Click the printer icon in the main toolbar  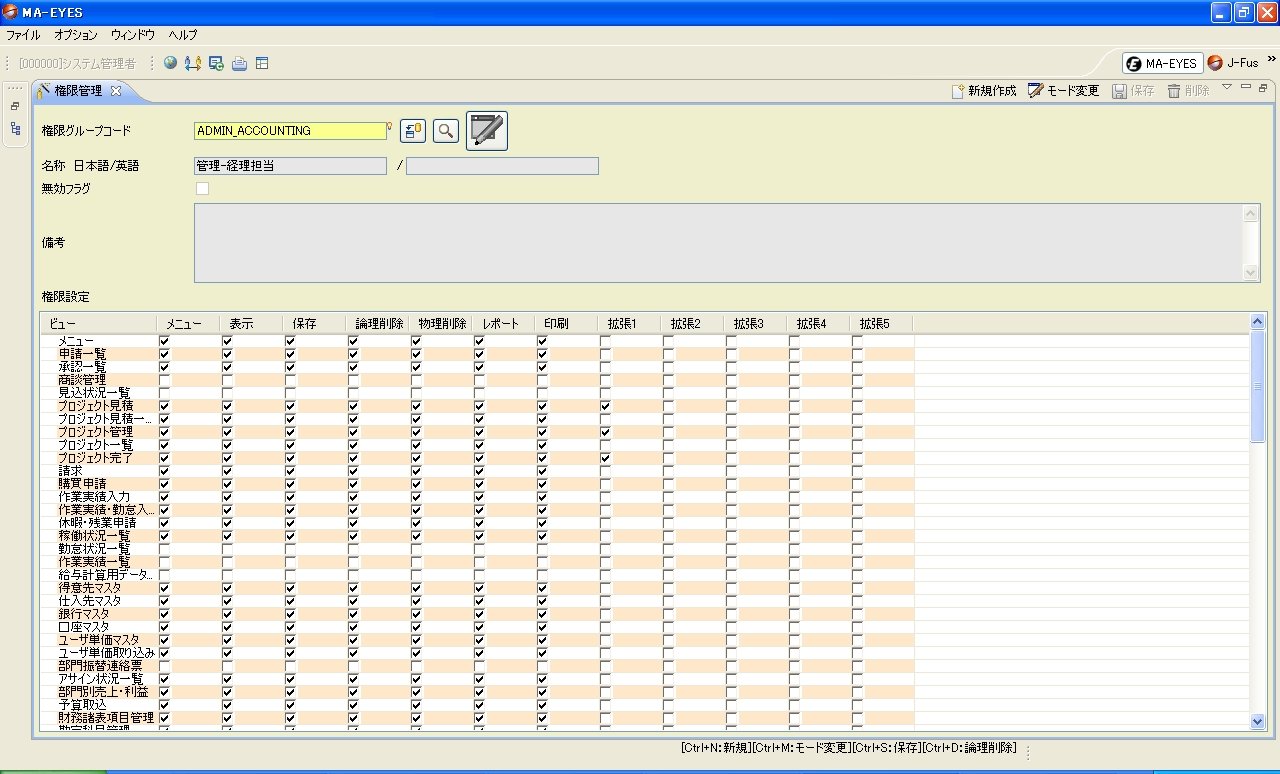click(x=239, y=63)
